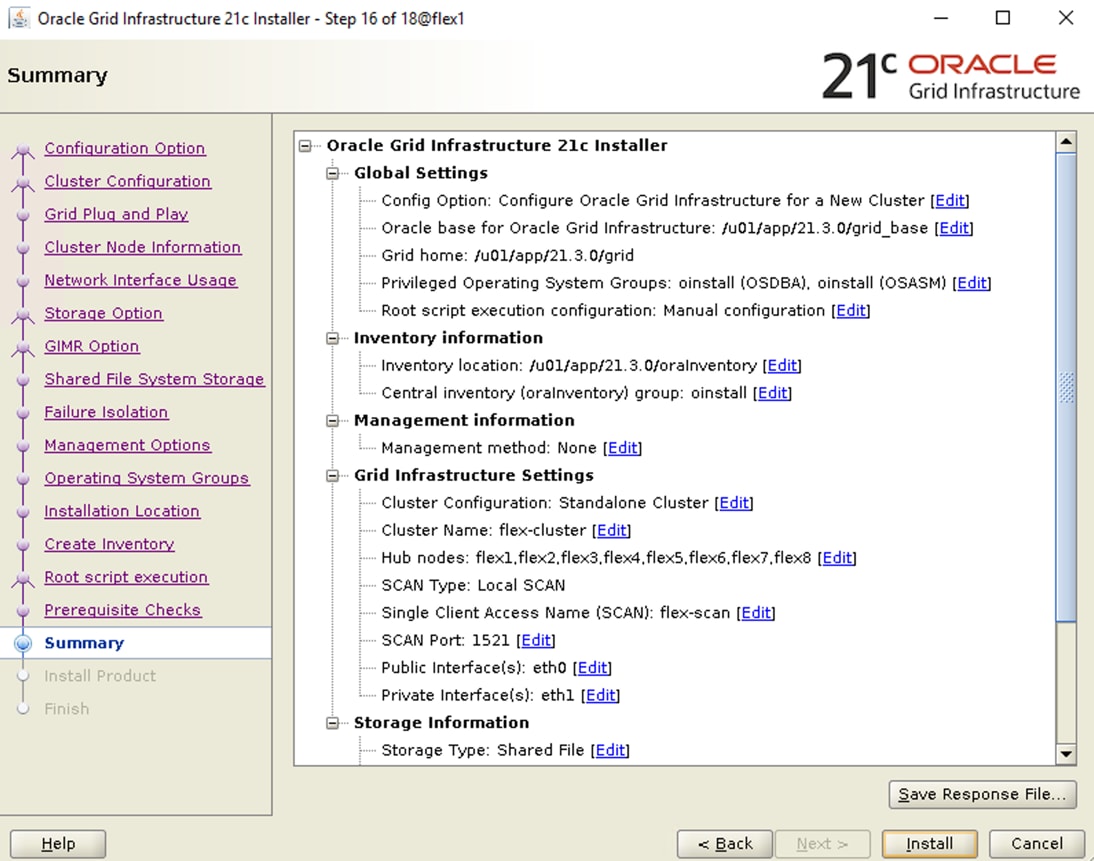The height and width of the screenshot is (861, 1094).
Task: Edit the SCAN Port 1521
Action: 536,641
